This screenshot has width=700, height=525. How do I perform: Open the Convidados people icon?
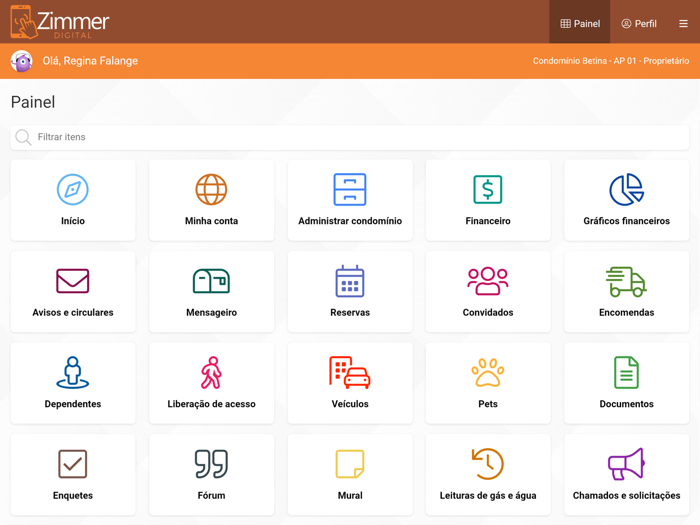coord(488,281)
